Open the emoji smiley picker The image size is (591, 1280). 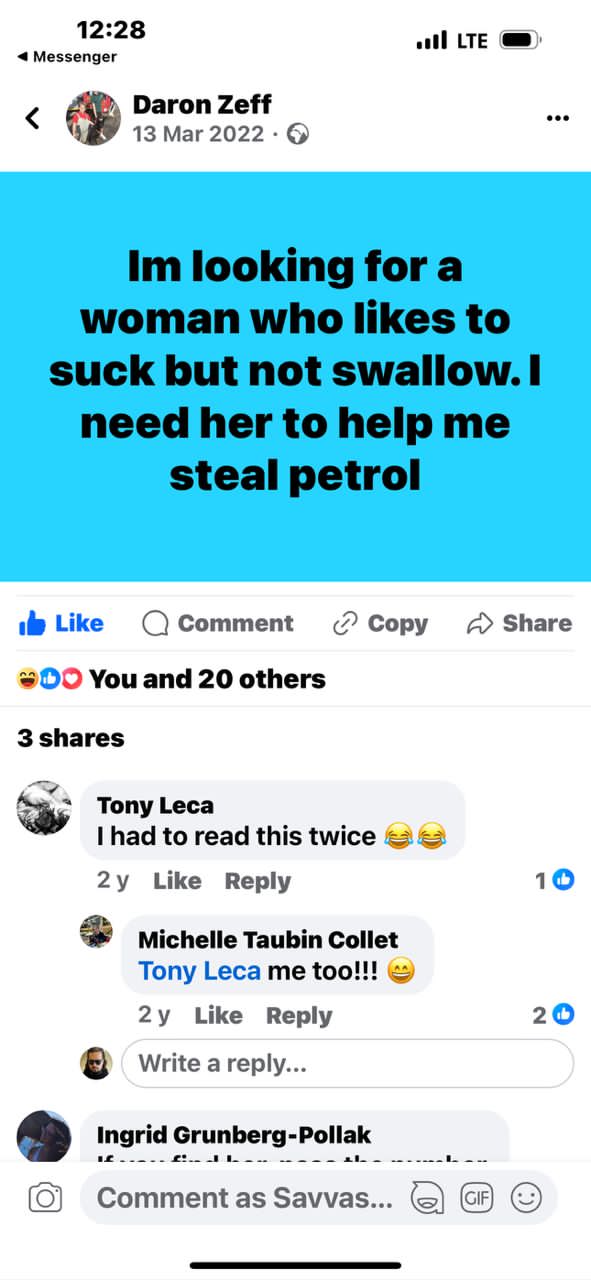[526, 1197]
